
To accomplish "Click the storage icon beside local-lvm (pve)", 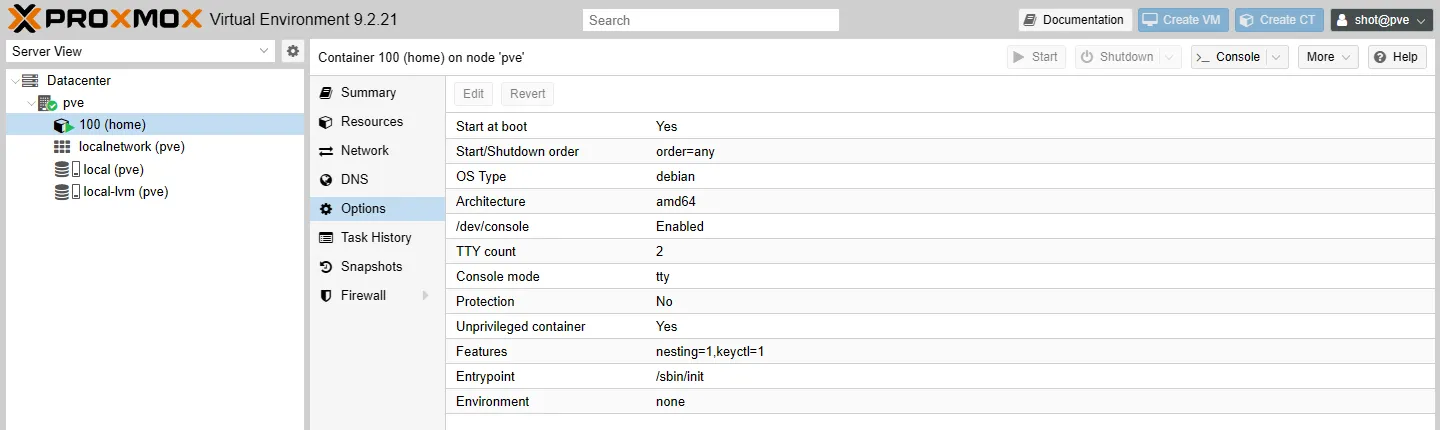I will (68, 191).
